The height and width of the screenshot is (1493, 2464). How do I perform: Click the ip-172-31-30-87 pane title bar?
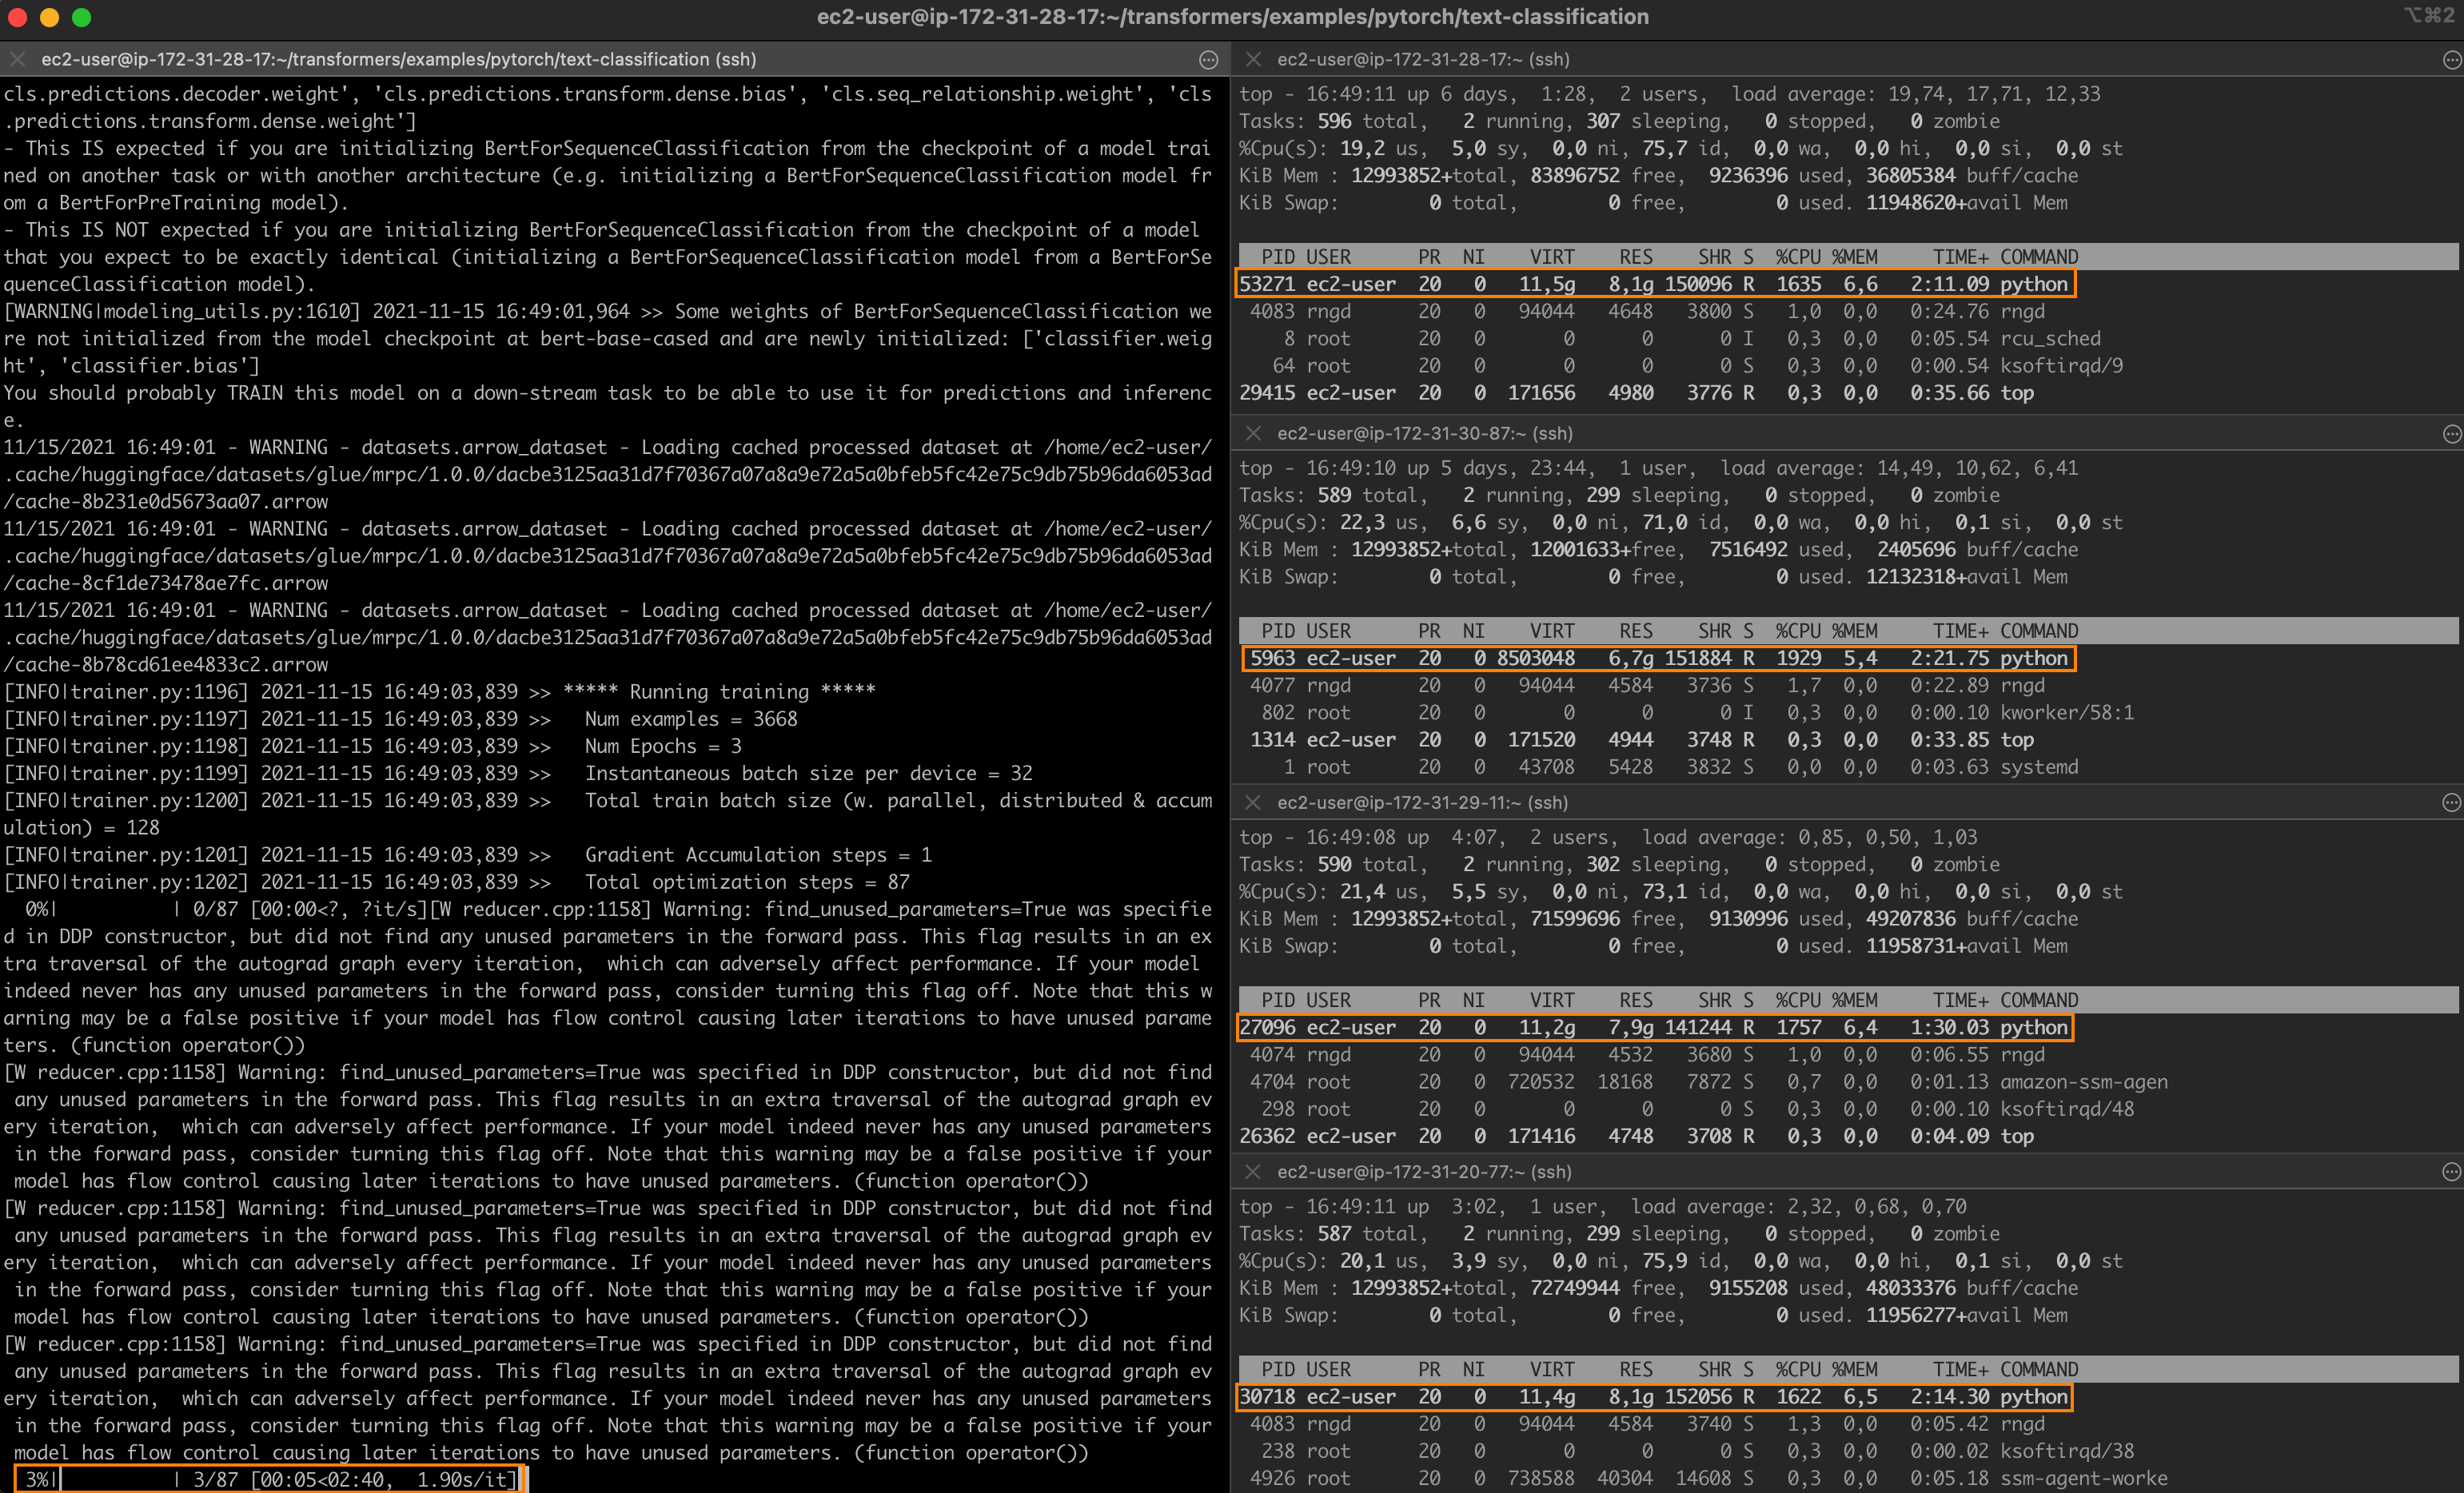[1424, 434]
